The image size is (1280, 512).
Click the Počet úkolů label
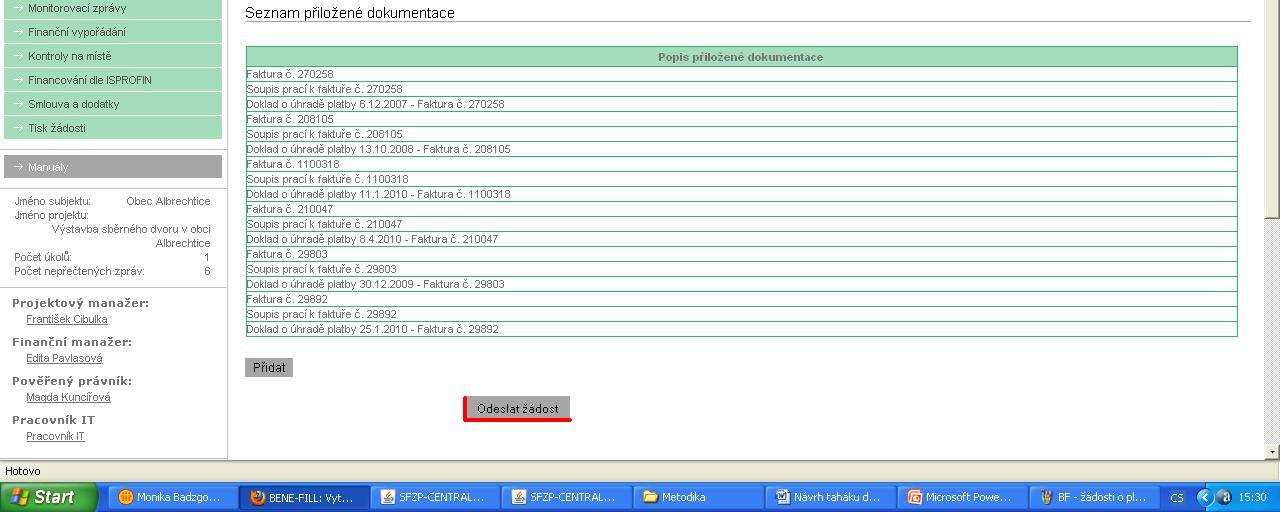43,257
